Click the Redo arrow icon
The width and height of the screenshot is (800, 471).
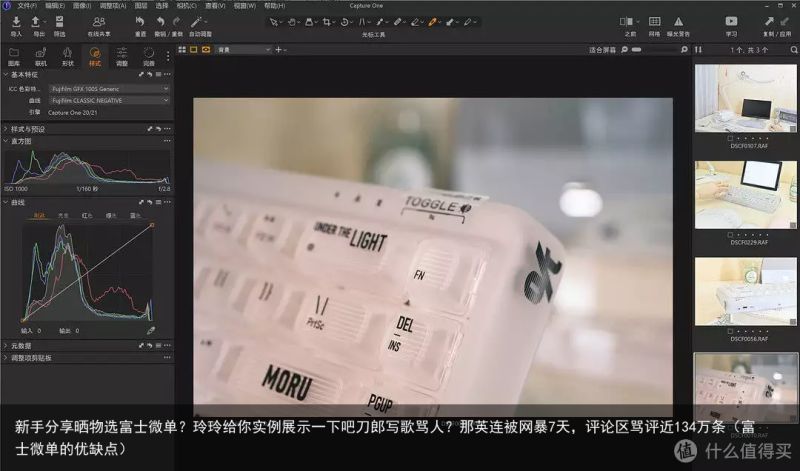(177, 22)
